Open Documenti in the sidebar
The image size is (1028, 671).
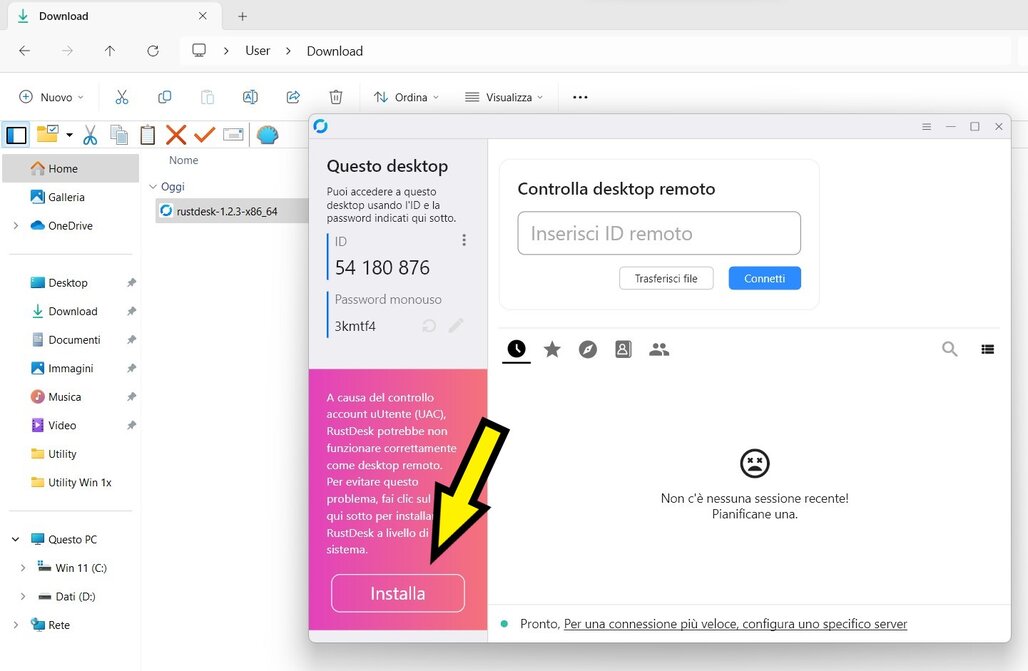click(x=74, y=340)
